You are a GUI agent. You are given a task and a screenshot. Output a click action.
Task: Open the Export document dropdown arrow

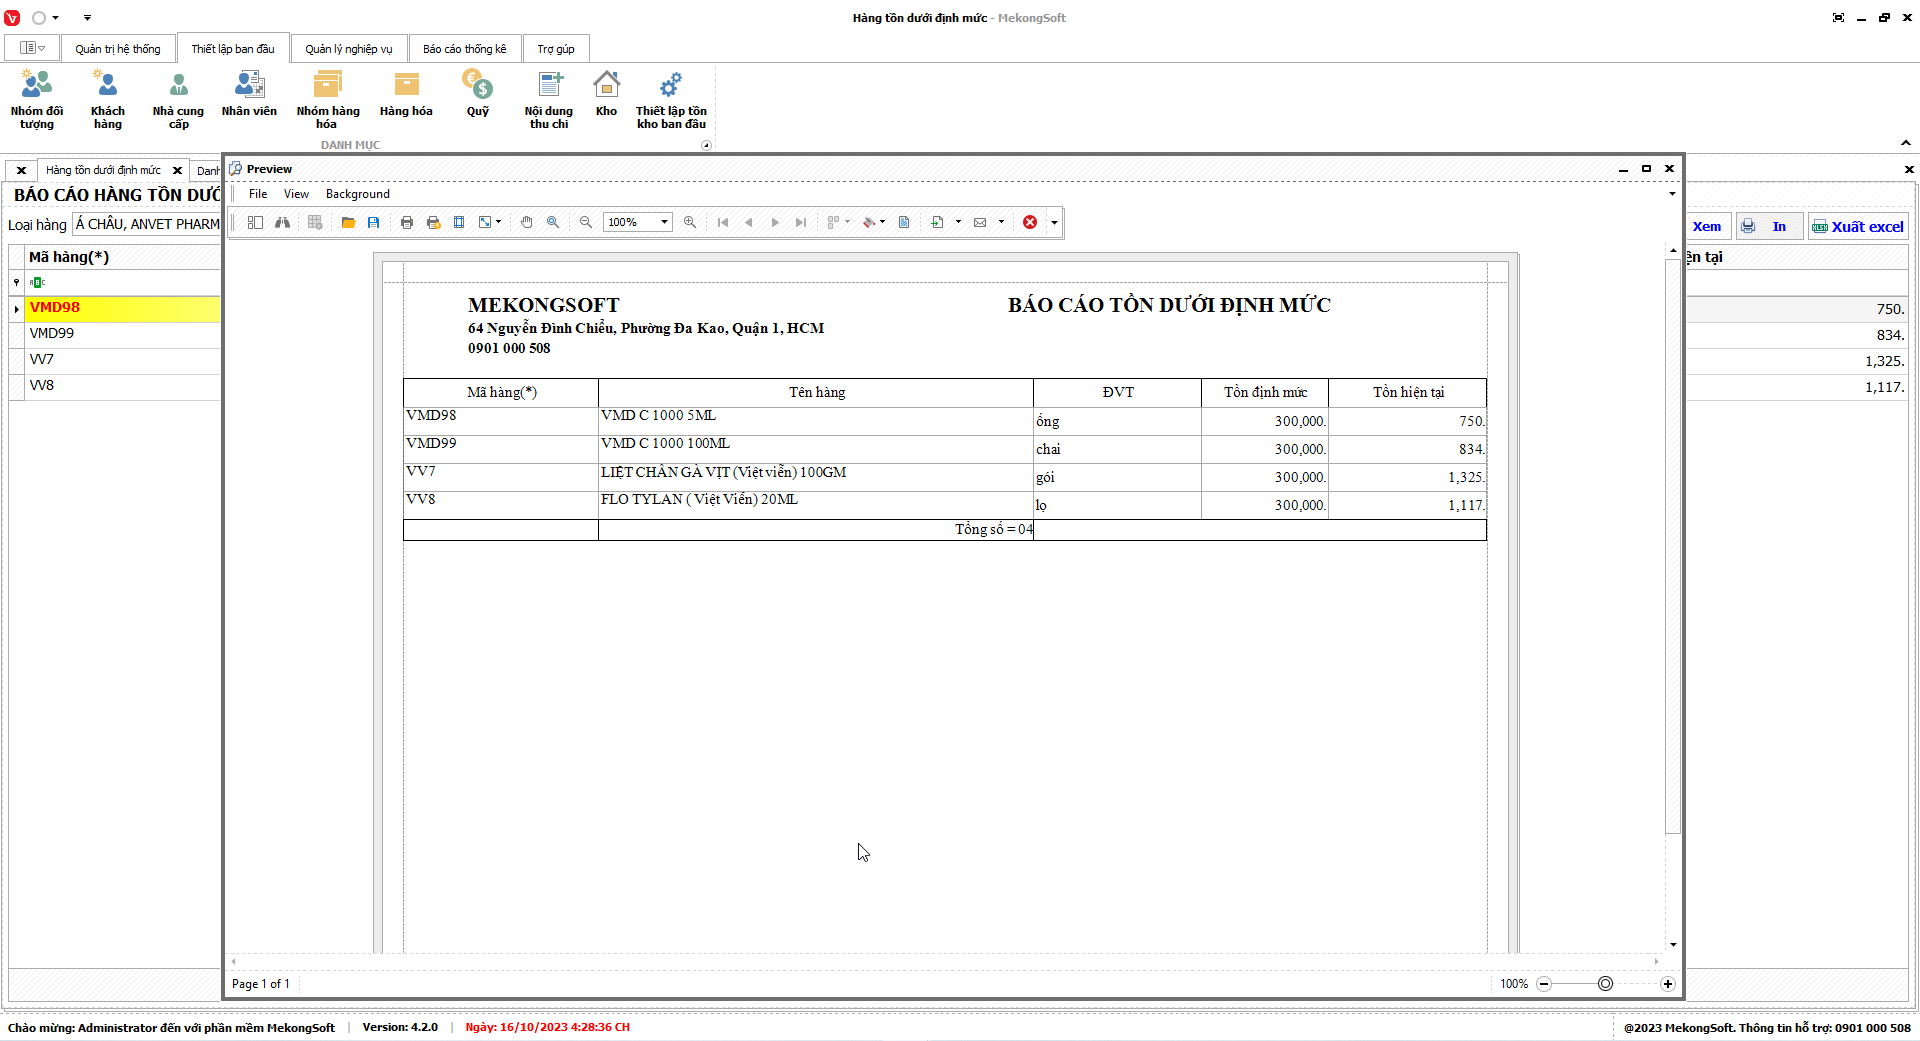coord(958,222)
